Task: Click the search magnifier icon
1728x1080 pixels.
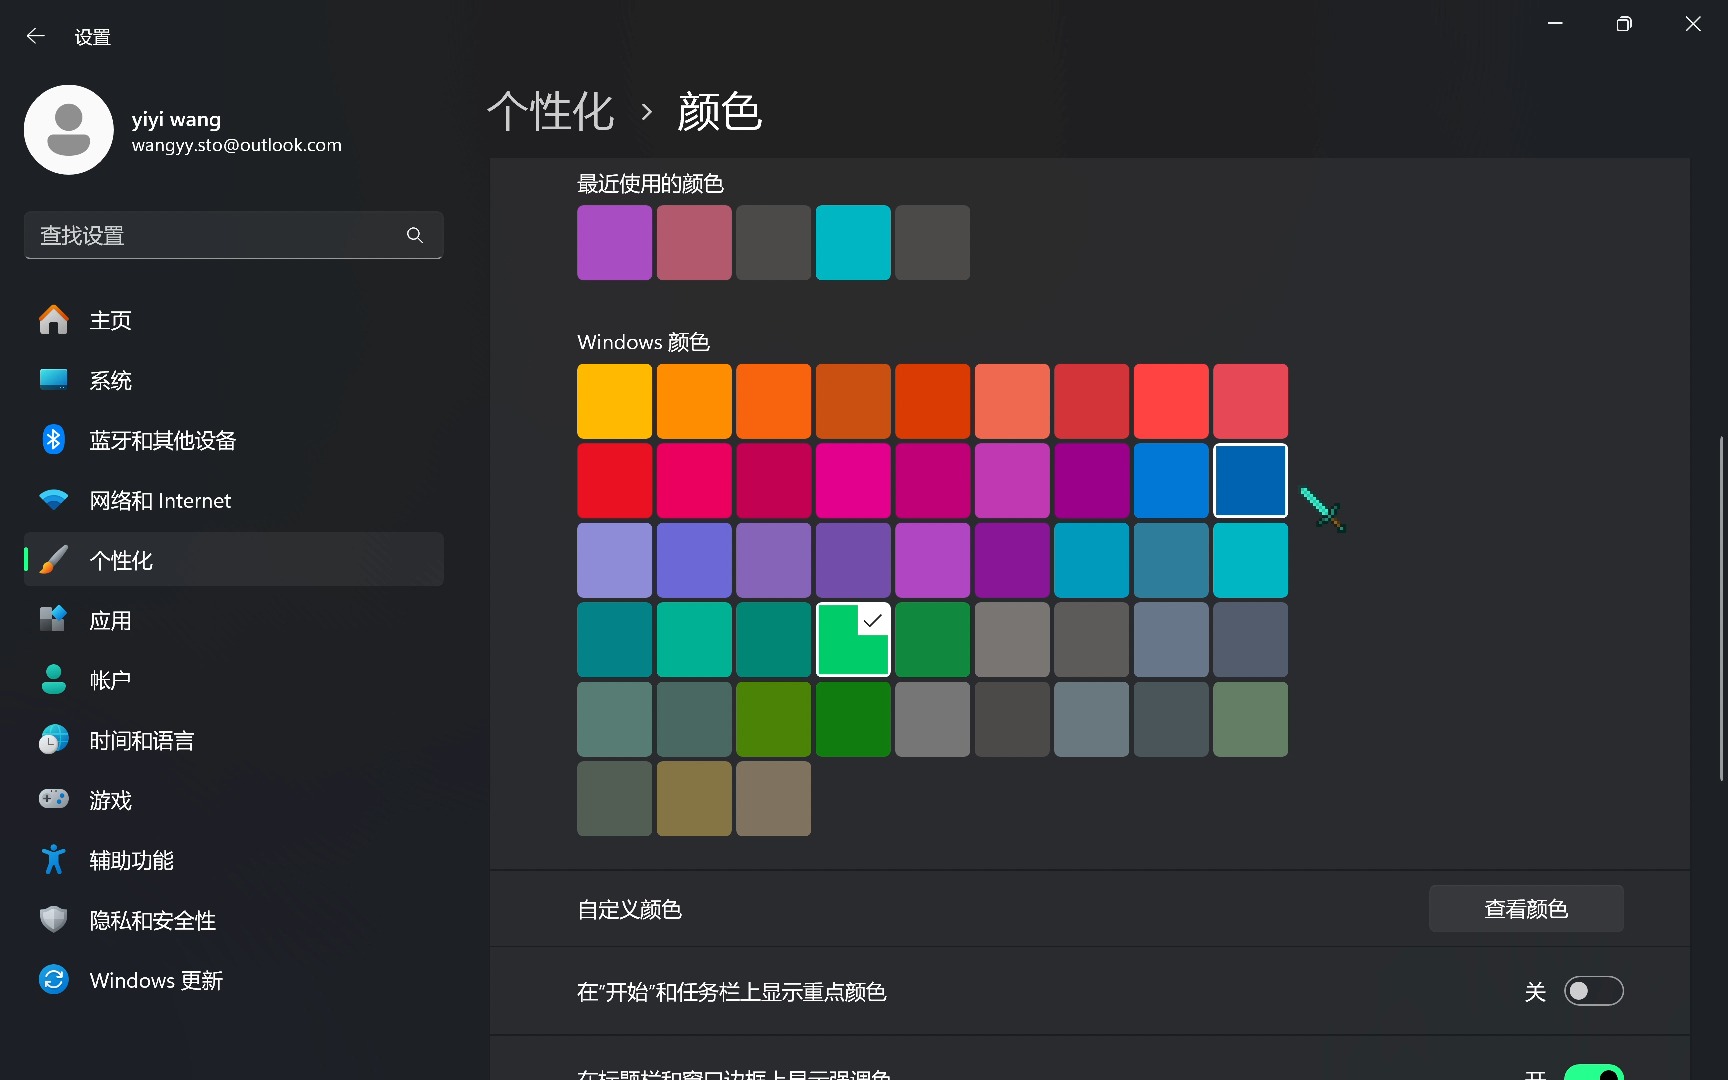Action: (x=415, y=235)
